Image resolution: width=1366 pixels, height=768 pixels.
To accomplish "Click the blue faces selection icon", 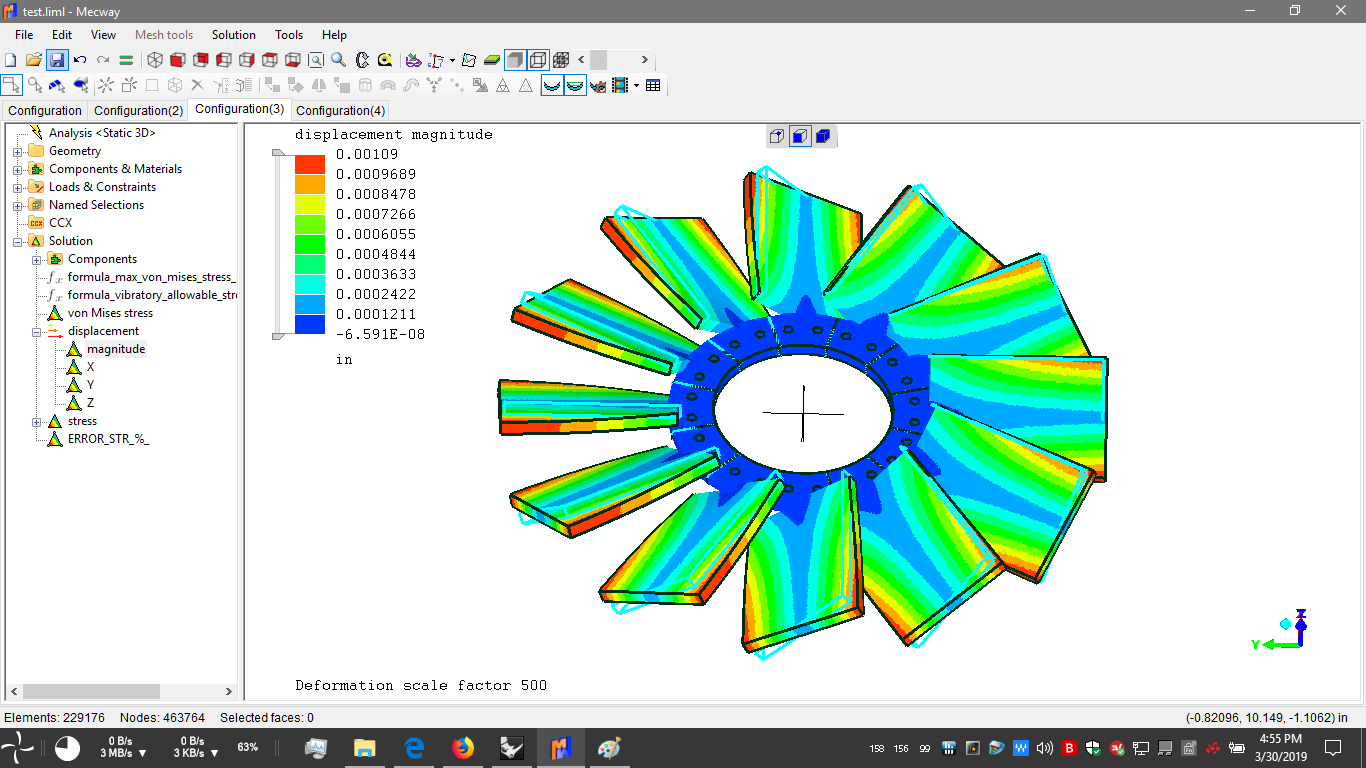I will coord(58,86).
